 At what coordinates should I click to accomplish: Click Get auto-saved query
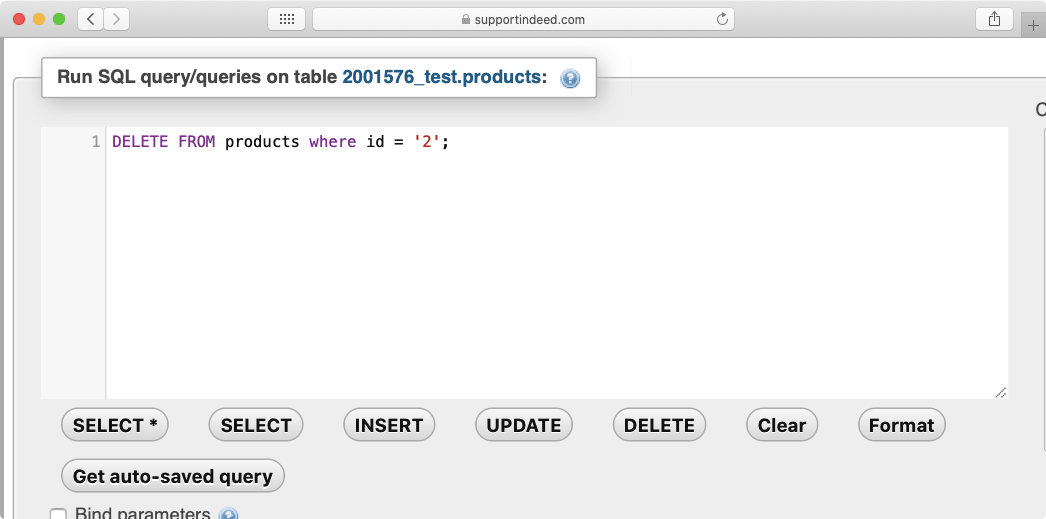coord(173,476)
